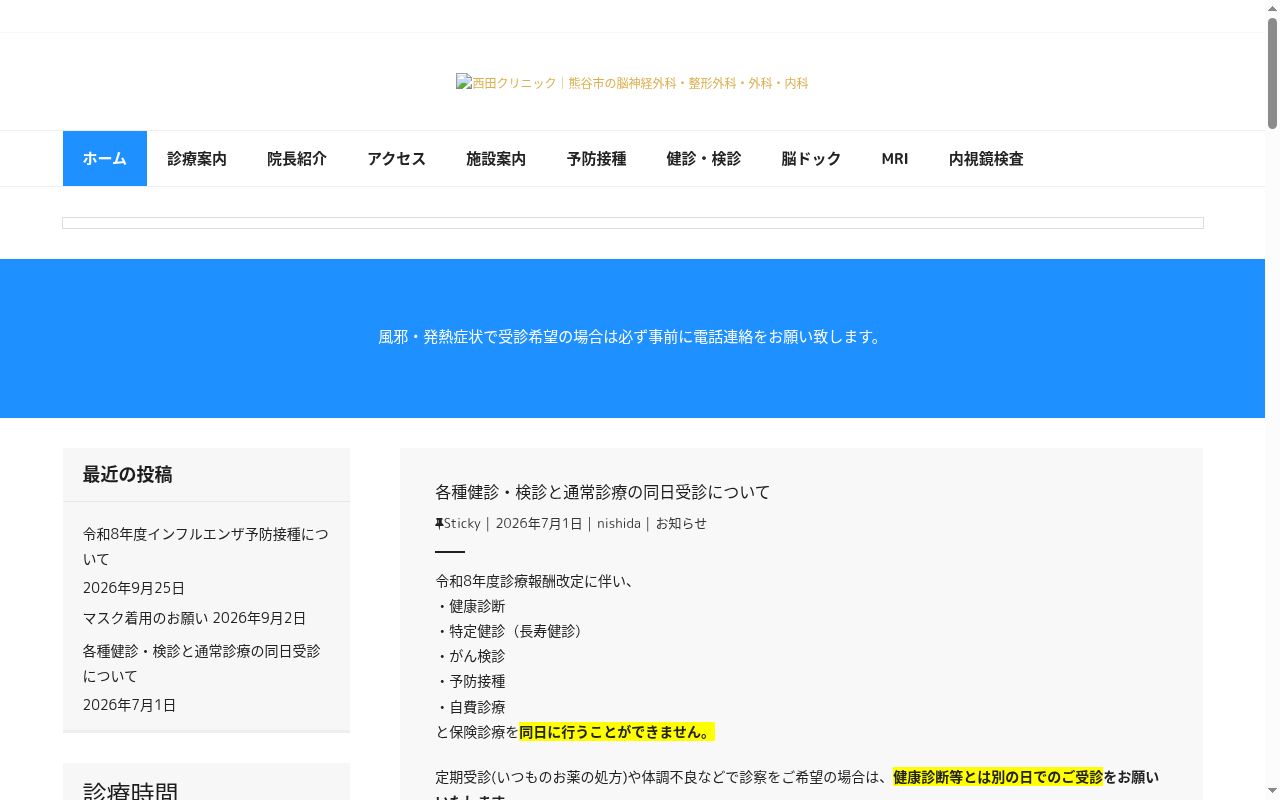Screen dimensions: 1280x800
Task: Open the 診療案内 menu item
Action: tap(197, 158)
